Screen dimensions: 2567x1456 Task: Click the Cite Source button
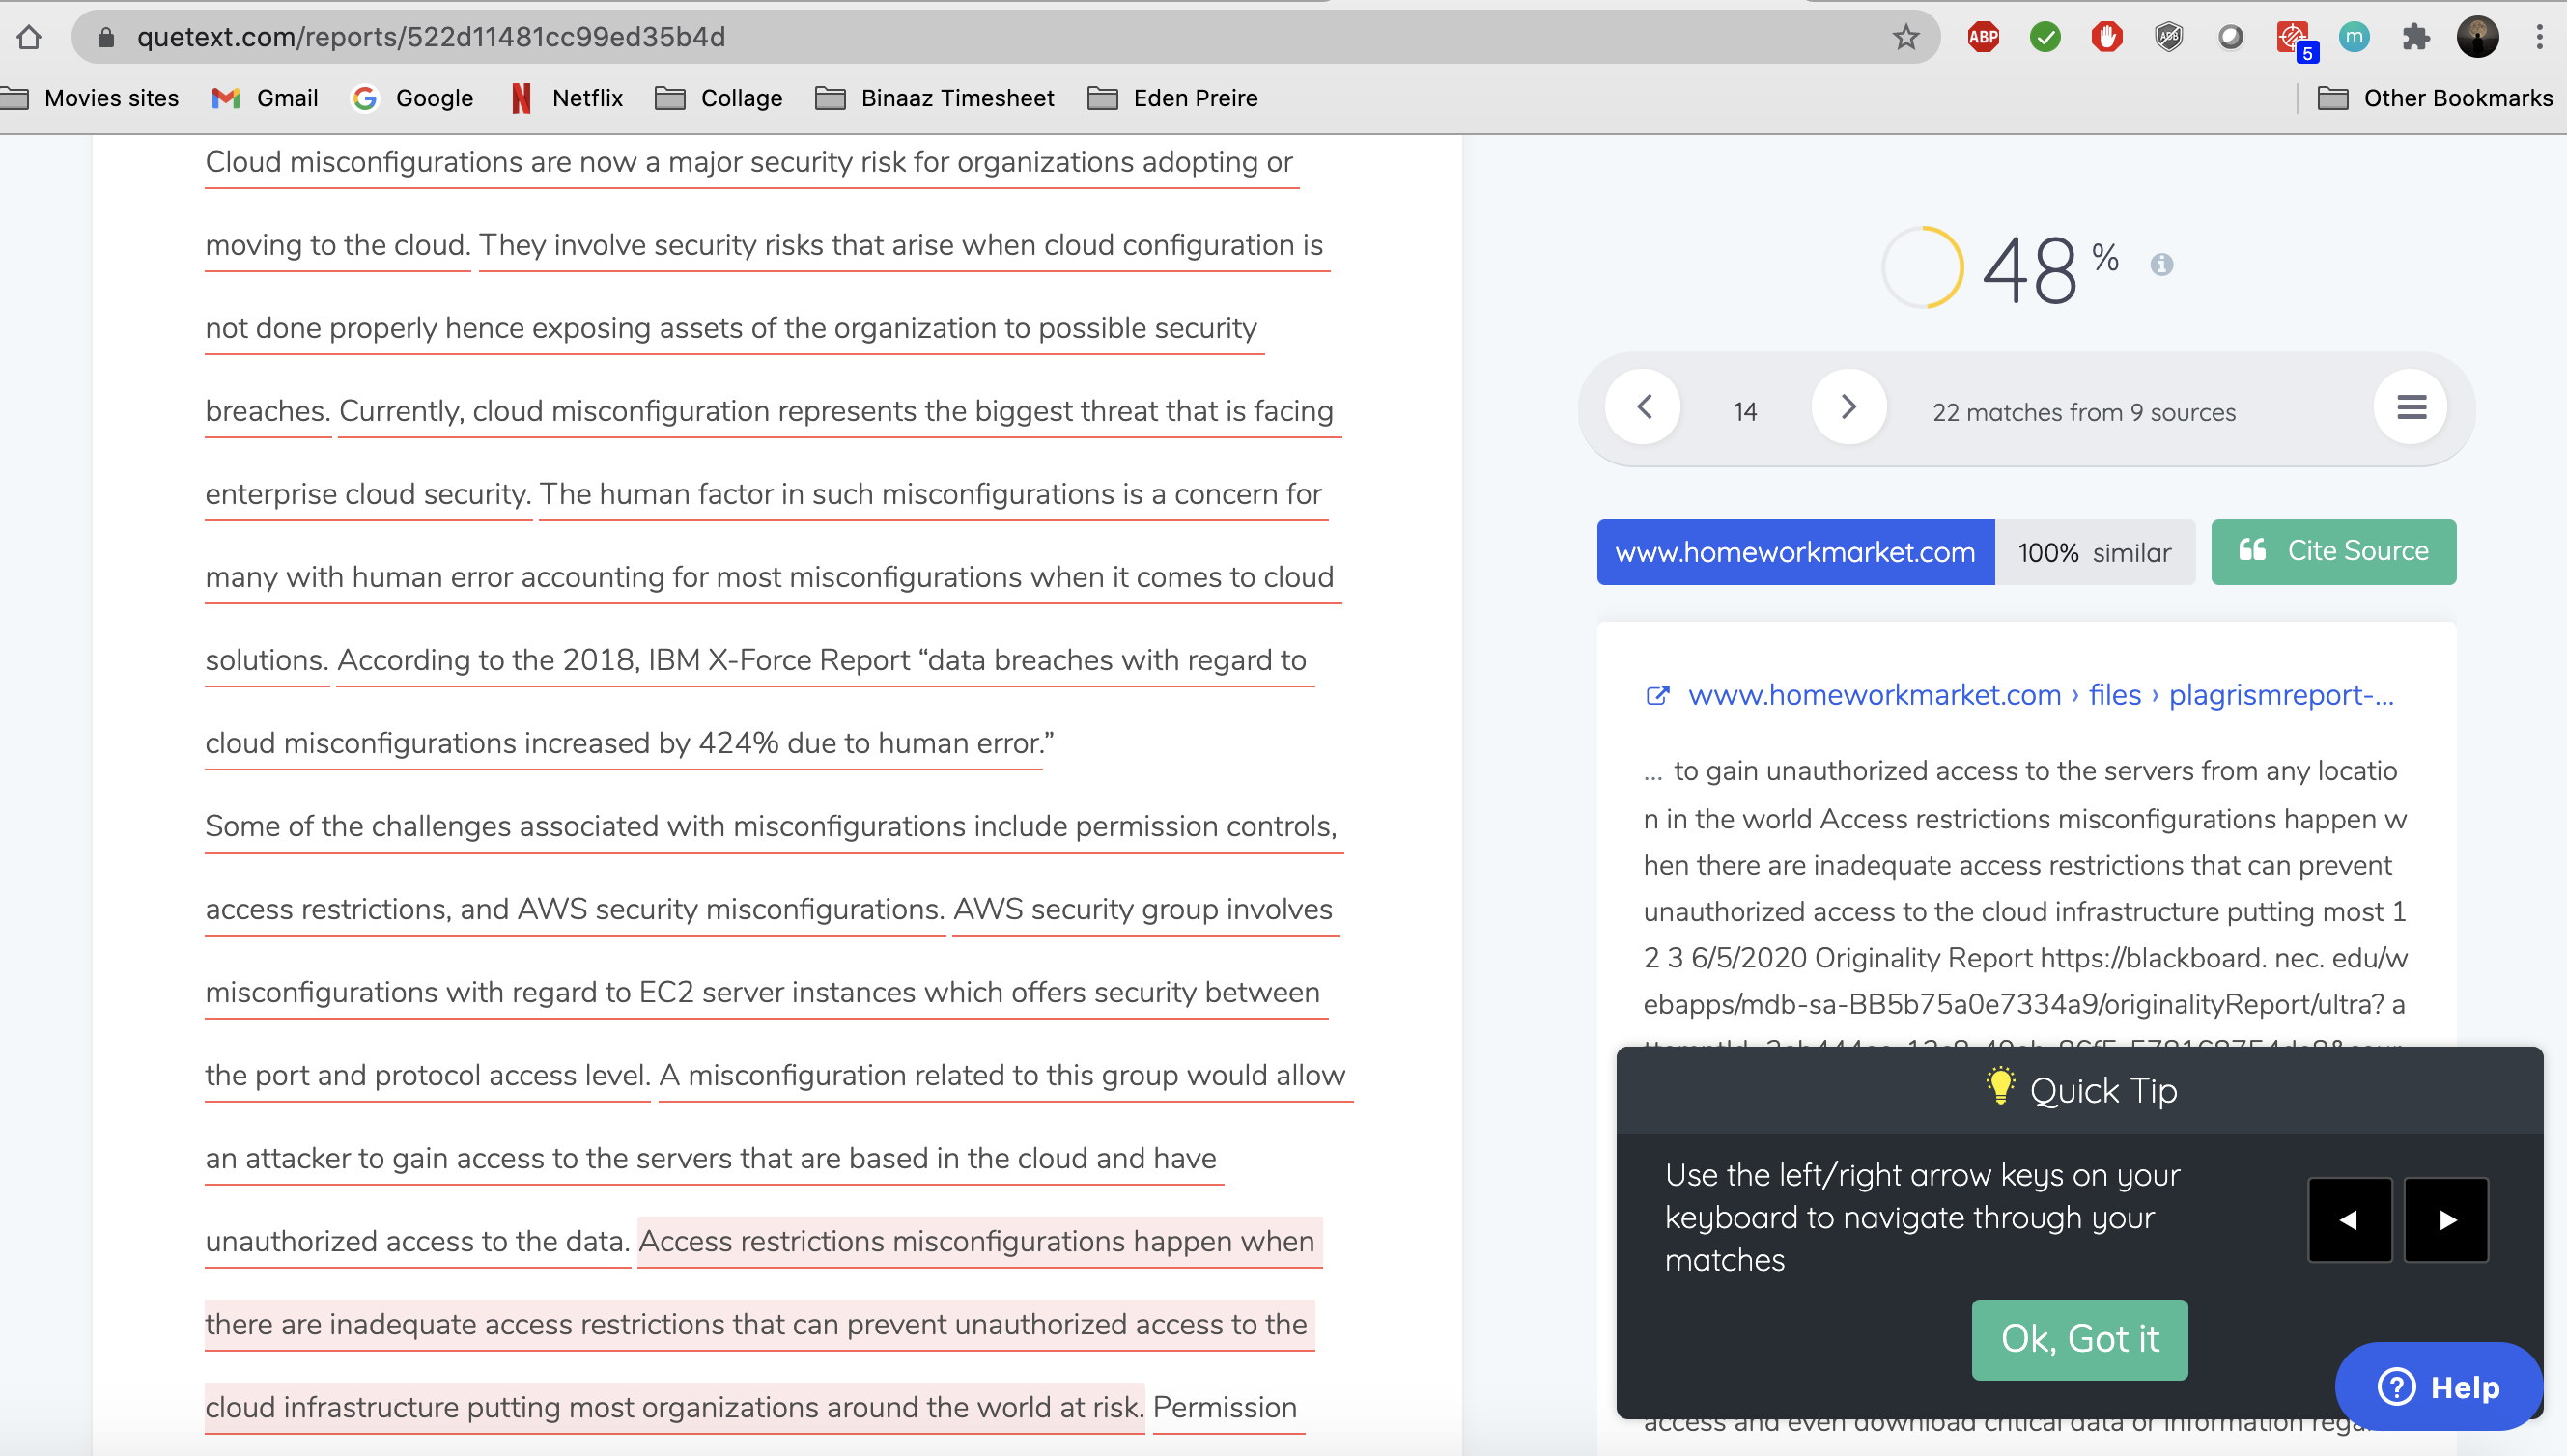click(x=2333, y=552)
